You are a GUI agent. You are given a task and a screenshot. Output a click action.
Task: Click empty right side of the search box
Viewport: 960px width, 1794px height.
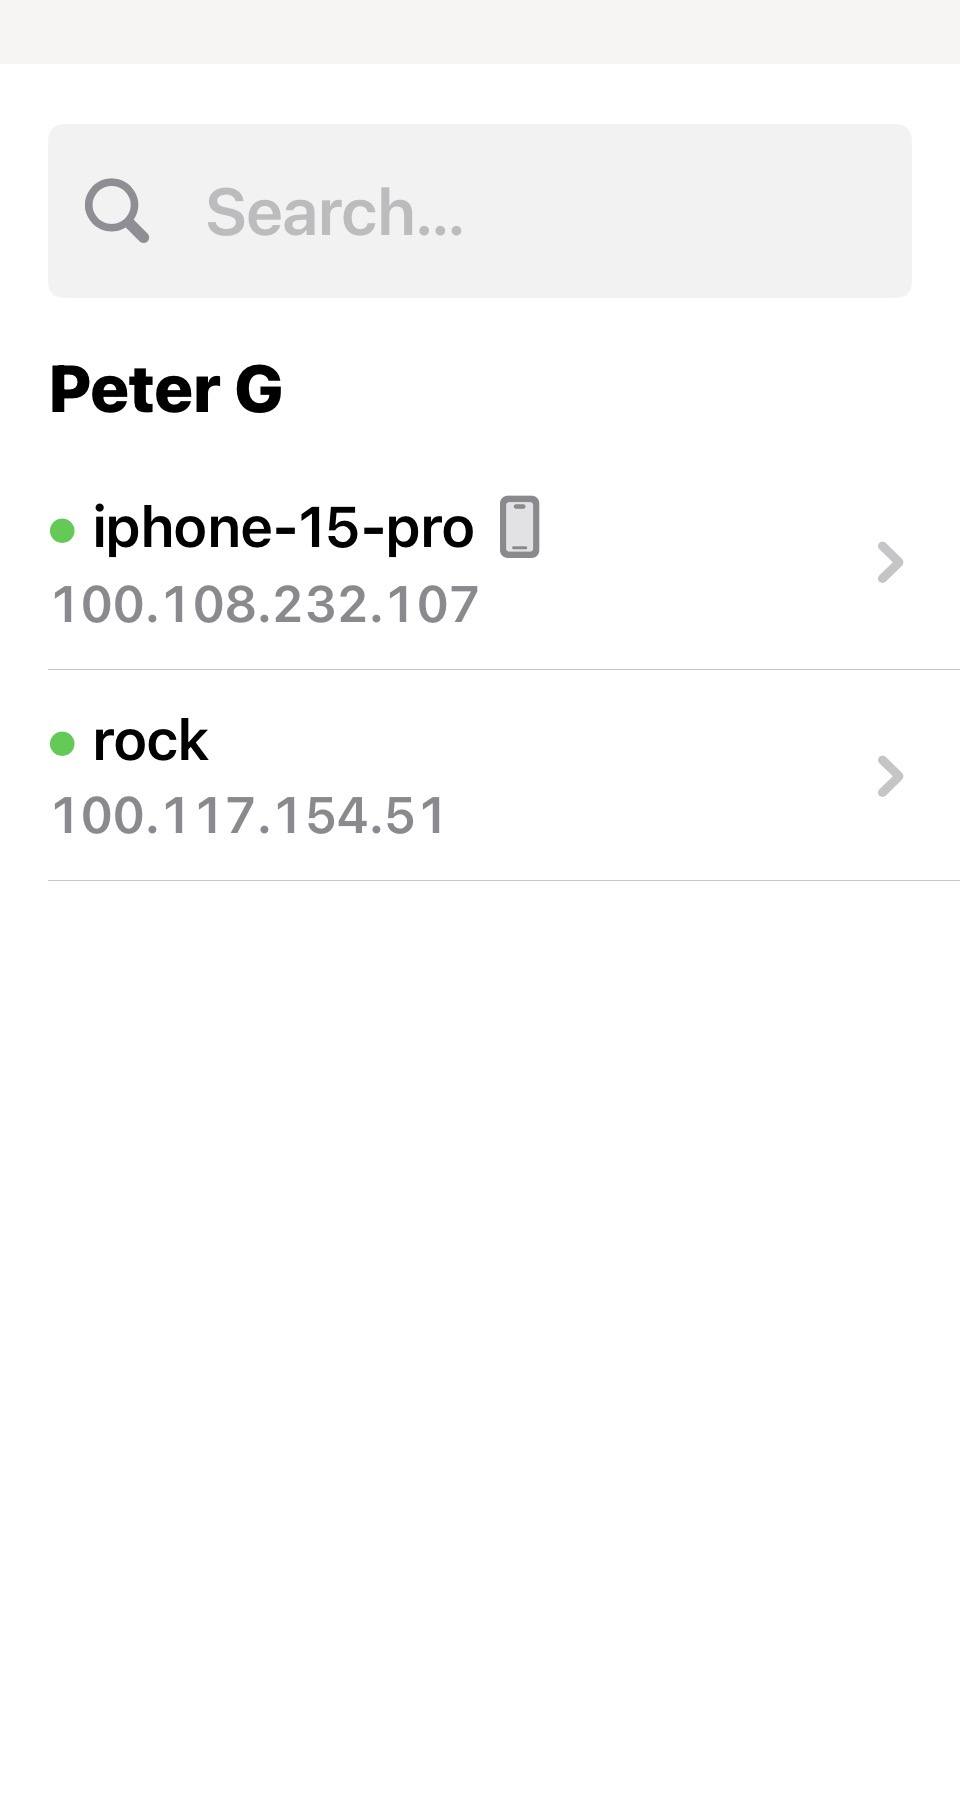[750, 211]
